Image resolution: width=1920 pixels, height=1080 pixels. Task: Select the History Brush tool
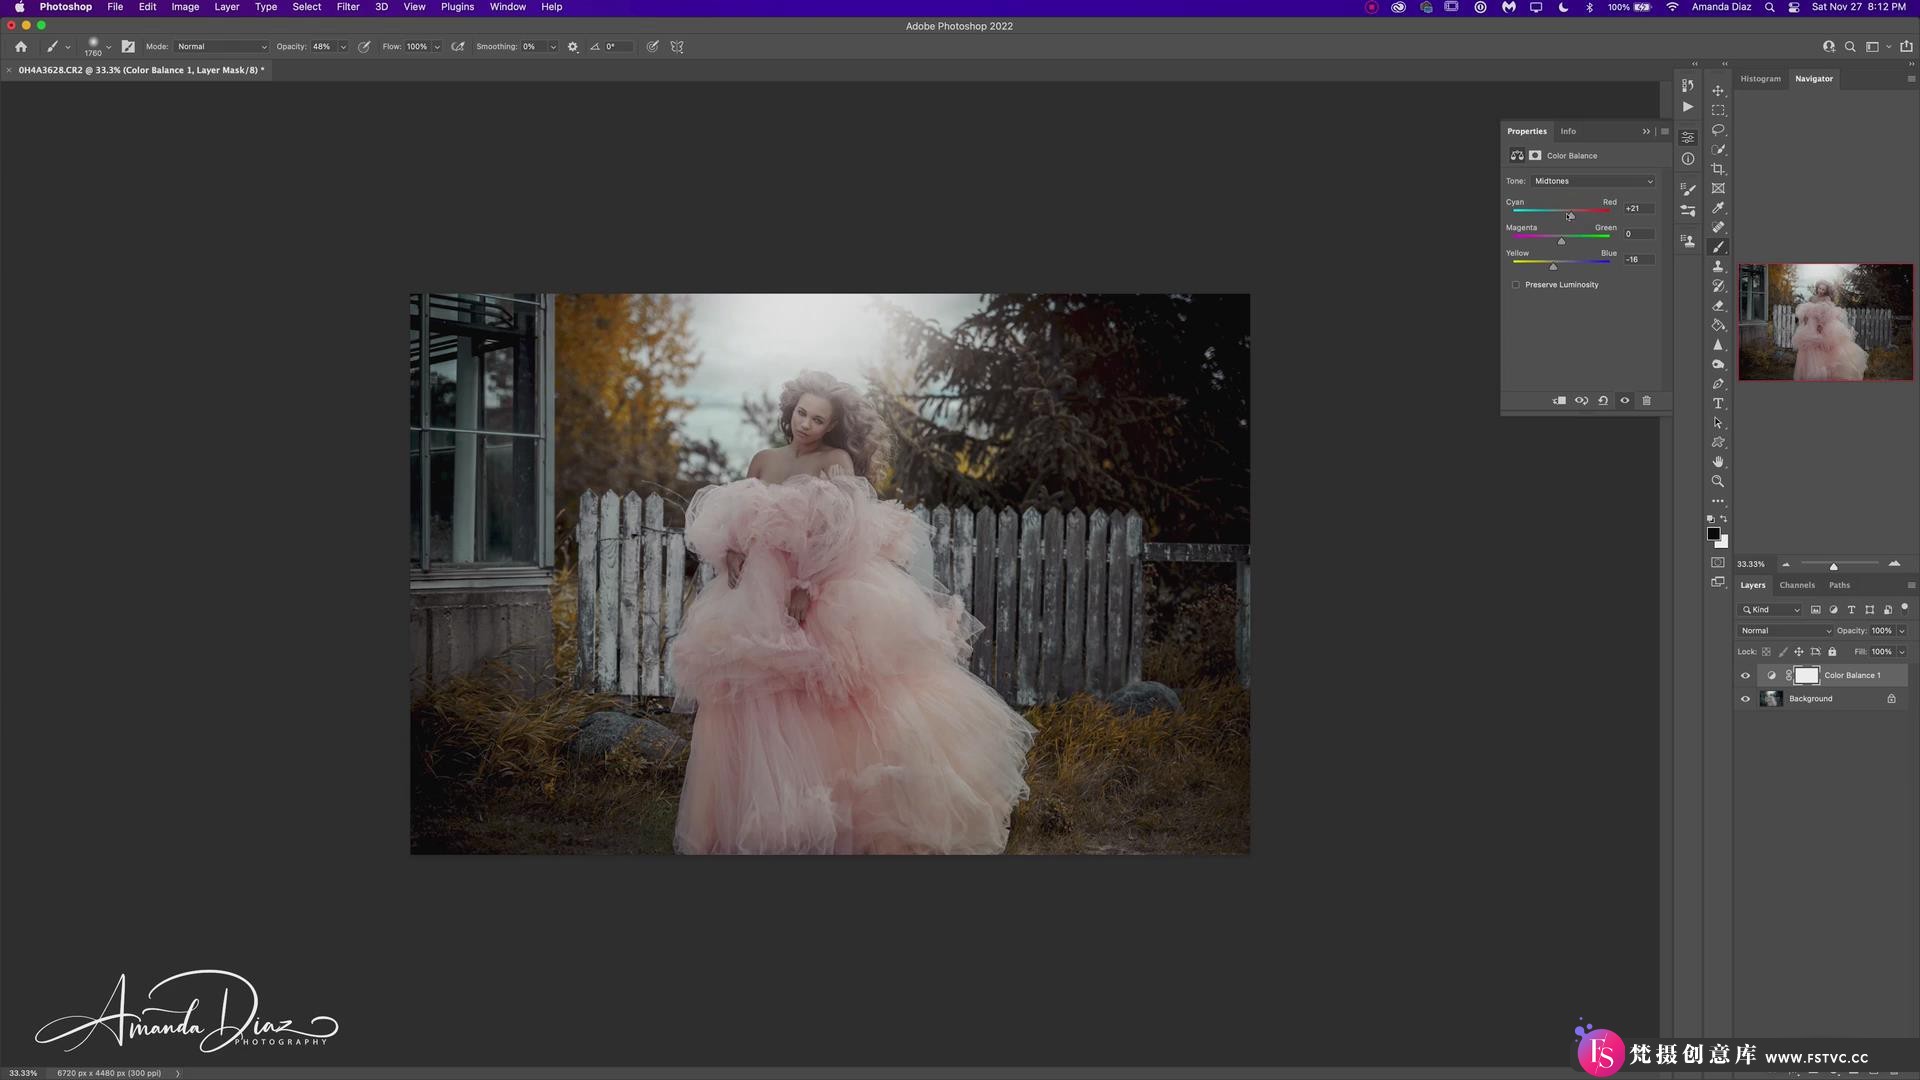pyautogui.click(x=1718, y=286)
